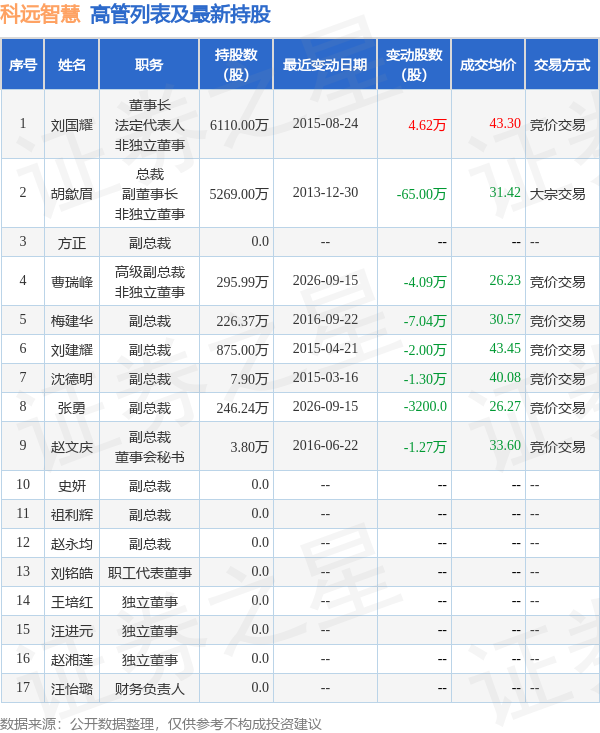The height and width of the screenshot is (733, 600).
Task: Click 梅建华's holding 226.37万
Action: click(x=242, y=321)
